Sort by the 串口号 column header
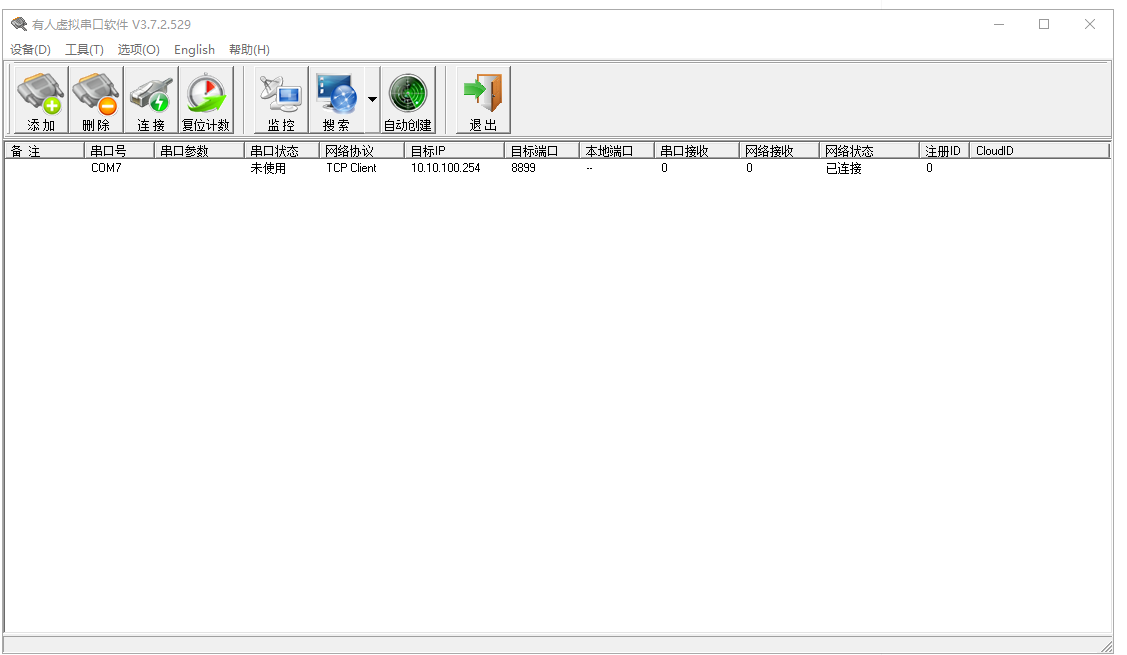Viewport: 1127px width, 655px height. click(119, 151)
